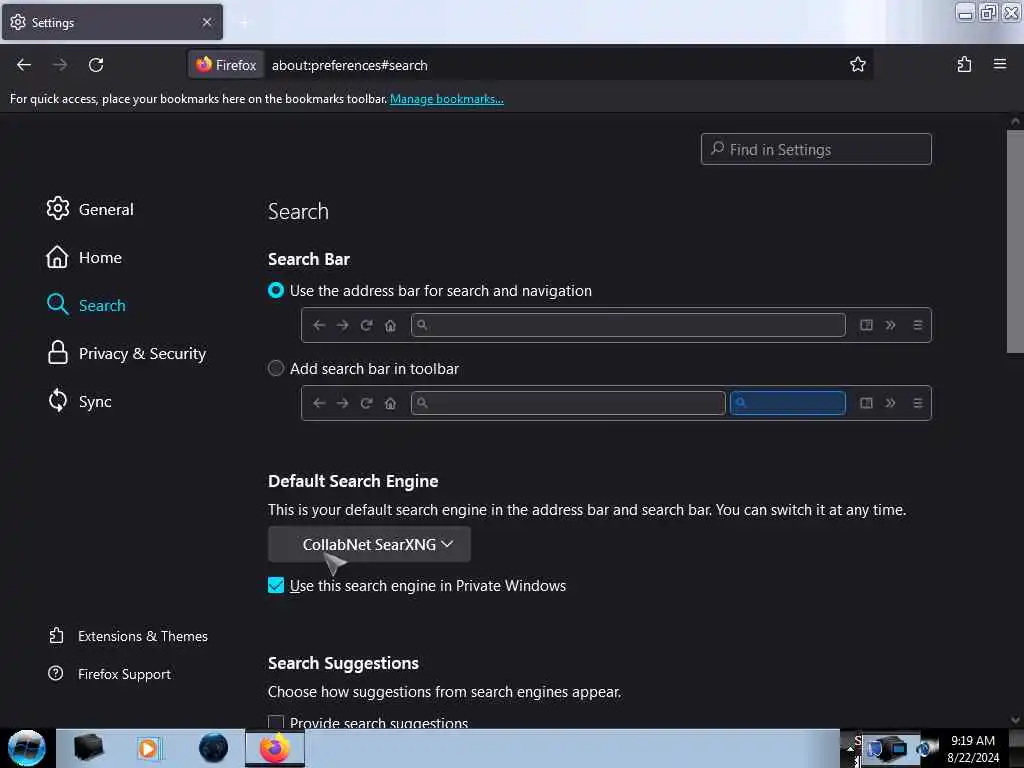
Task: Open the globe browser icon in taskbar
Action: [213, 748]
